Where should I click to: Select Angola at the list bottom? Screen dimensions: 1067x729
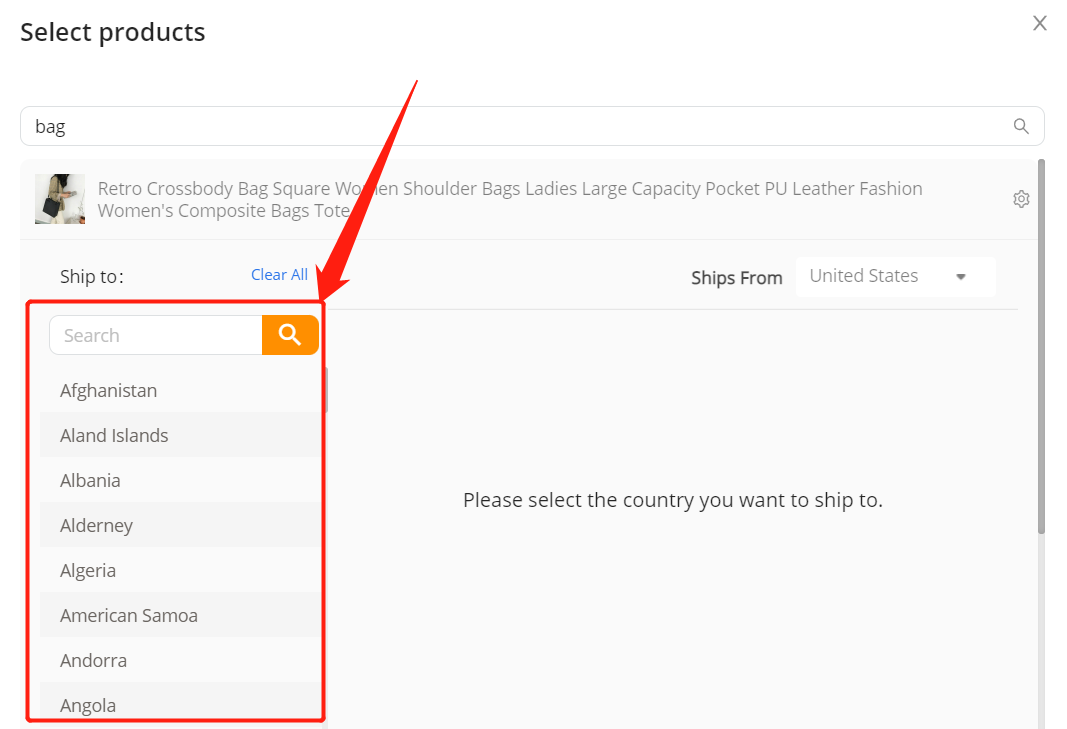tap(180, 704)
